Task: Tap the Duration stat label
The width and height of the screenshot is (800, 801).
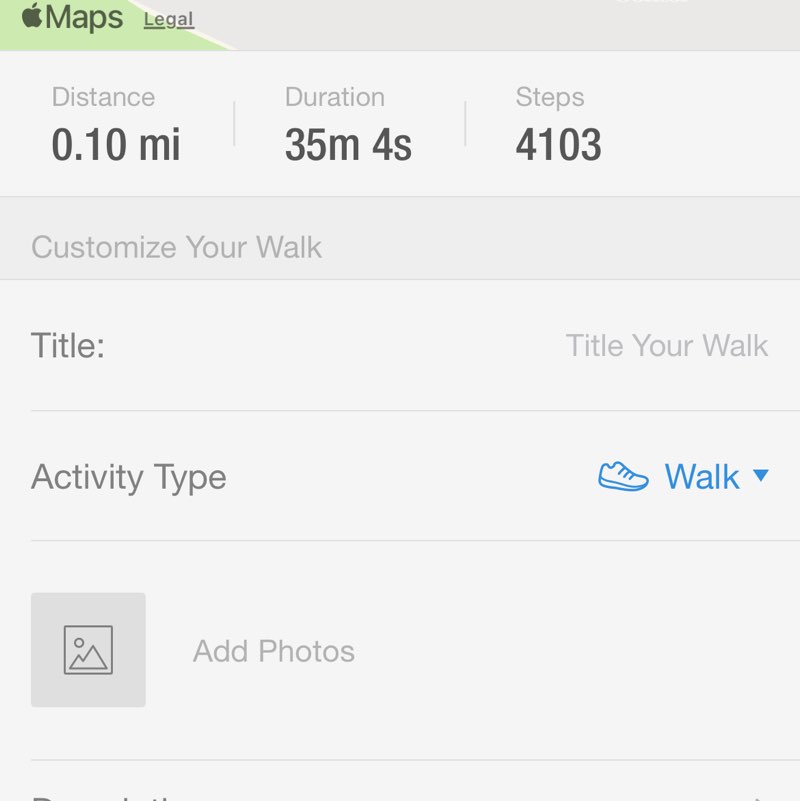Action: [334, 97]
